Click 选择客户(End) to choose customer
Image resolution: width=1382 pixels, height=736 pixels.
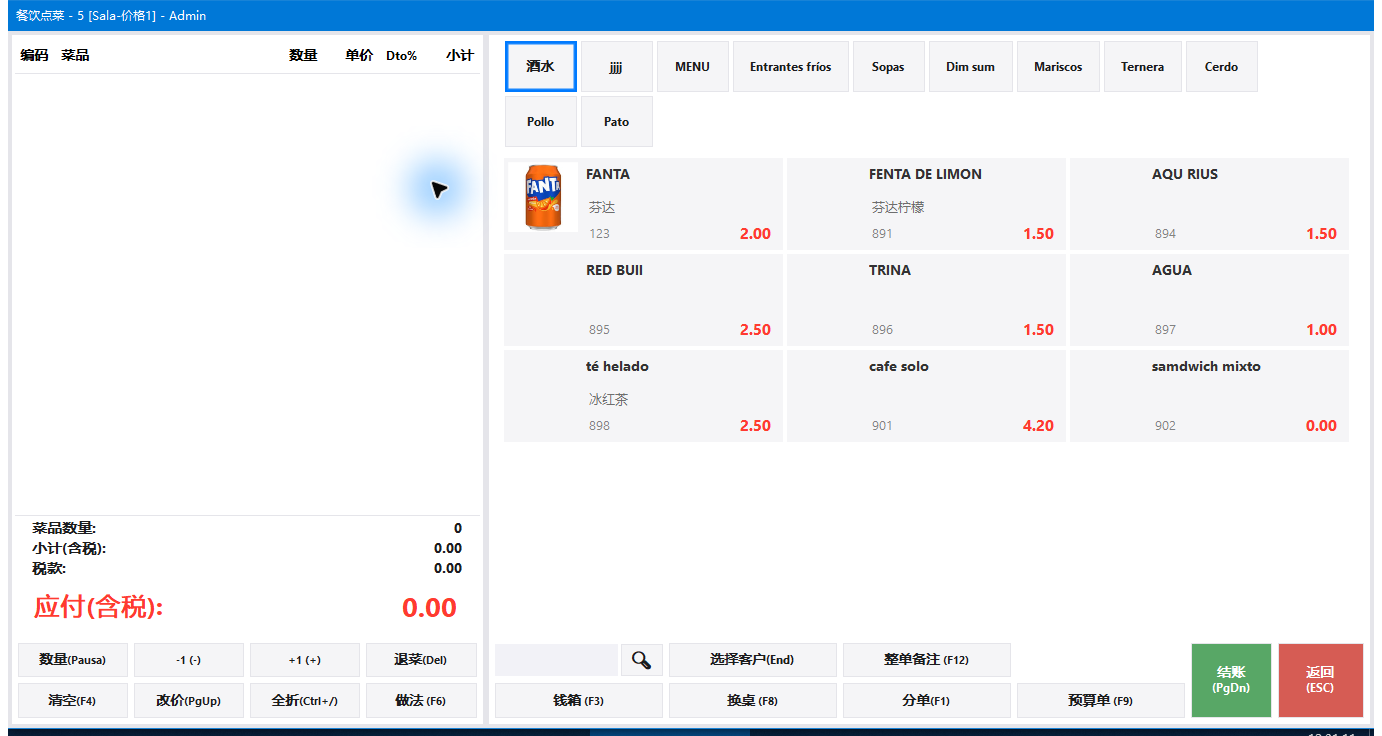click(x=752, y=660)
